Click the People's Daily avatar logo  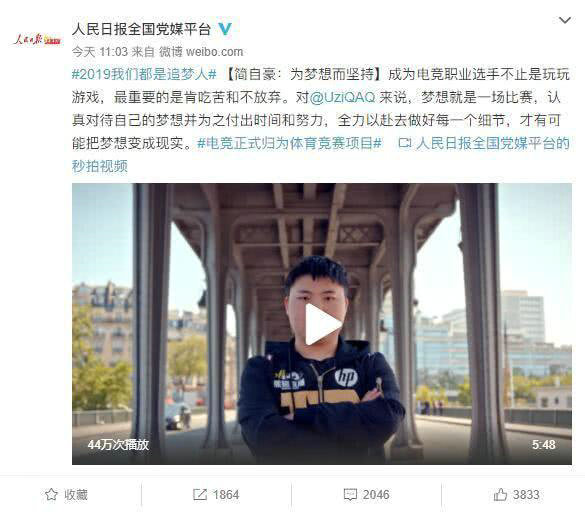click(37, 39)
